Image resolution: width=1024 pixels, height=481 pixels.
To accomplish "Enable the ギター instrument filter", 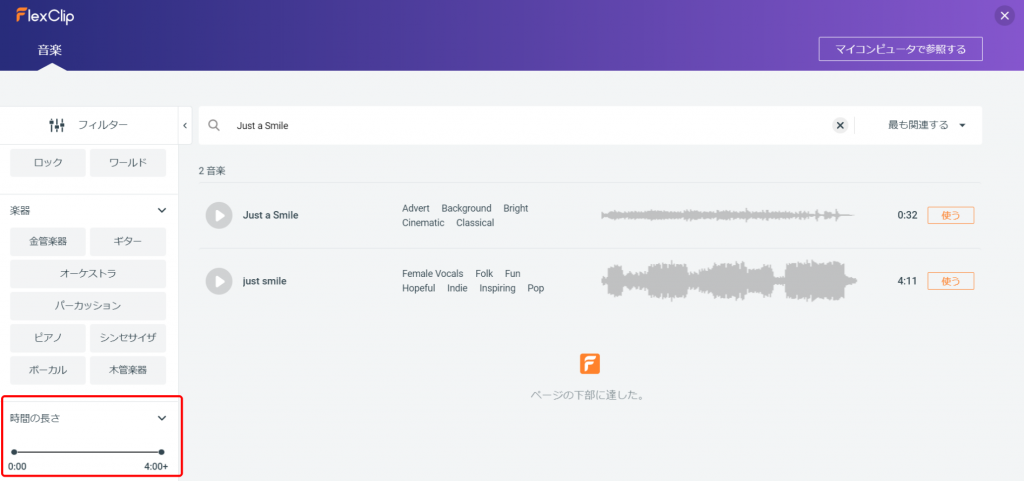I will coord(128,242).
